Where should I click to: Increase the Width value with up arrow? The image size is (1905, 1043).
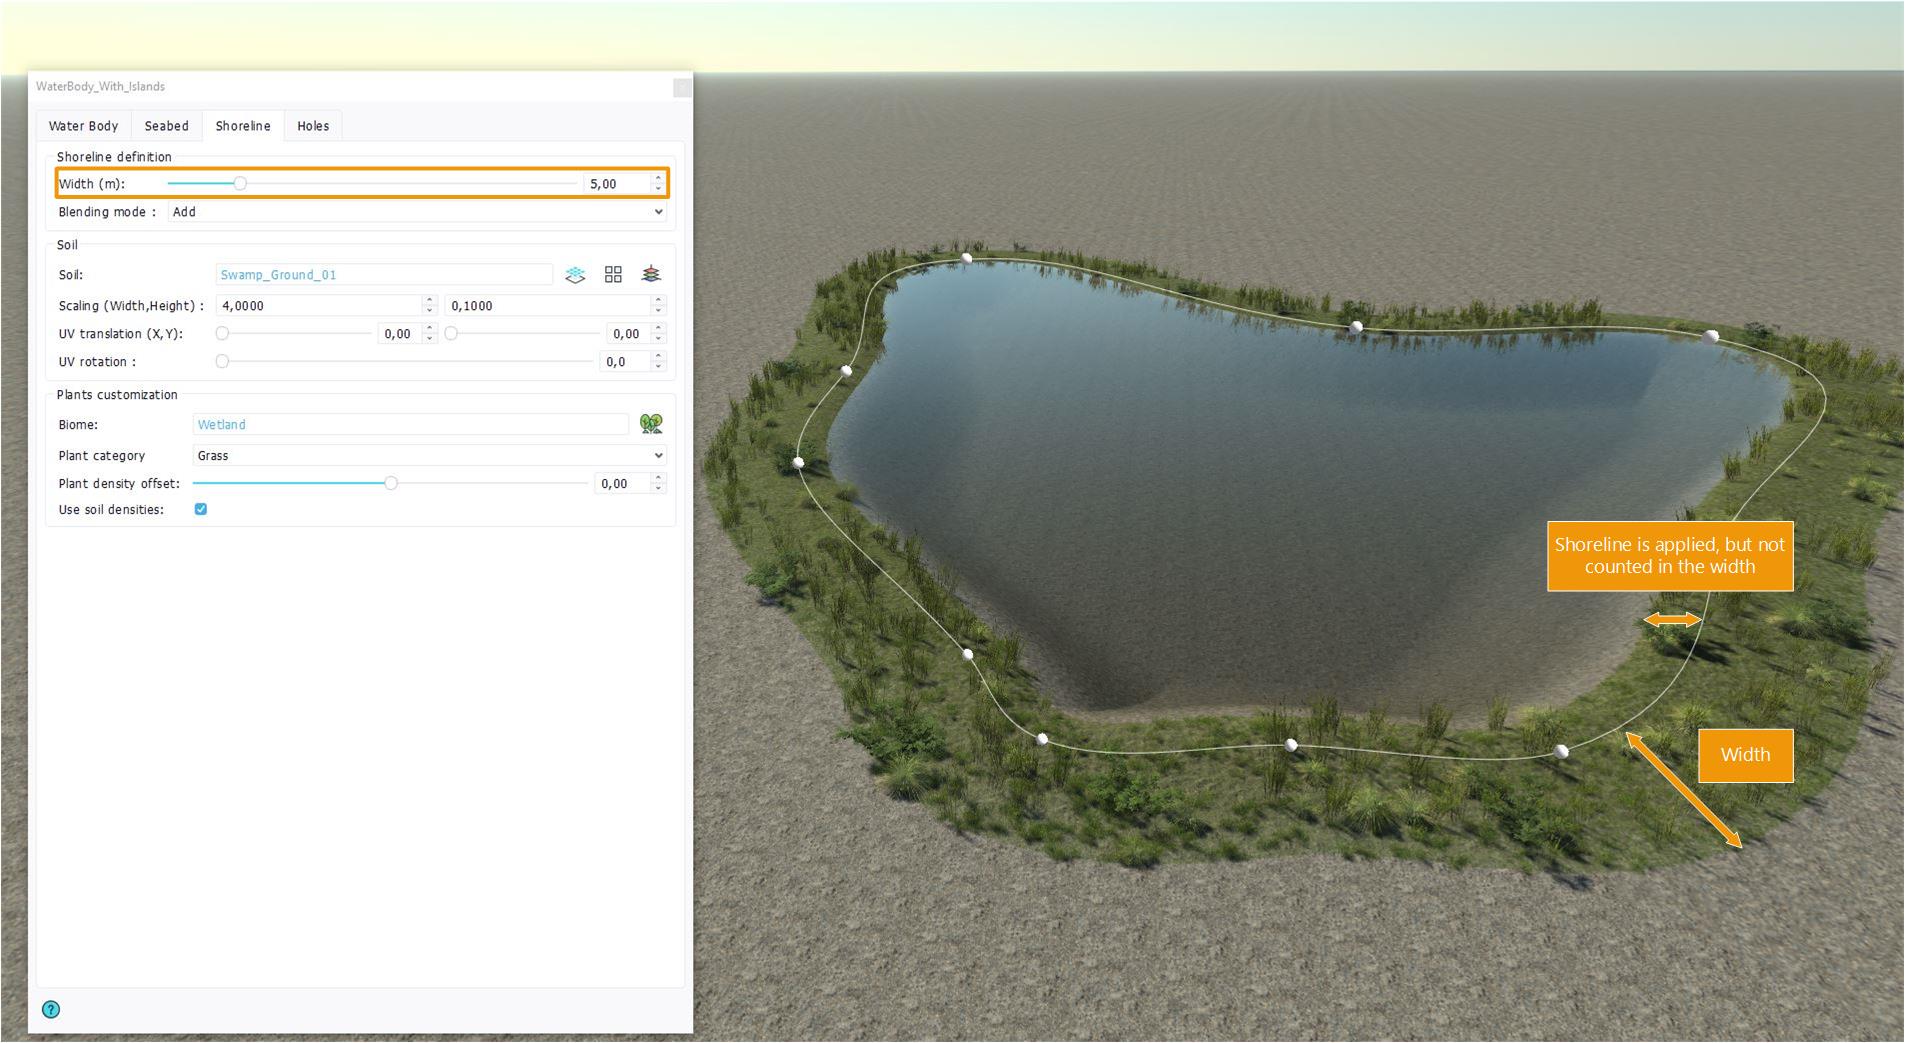click(658, 179)
